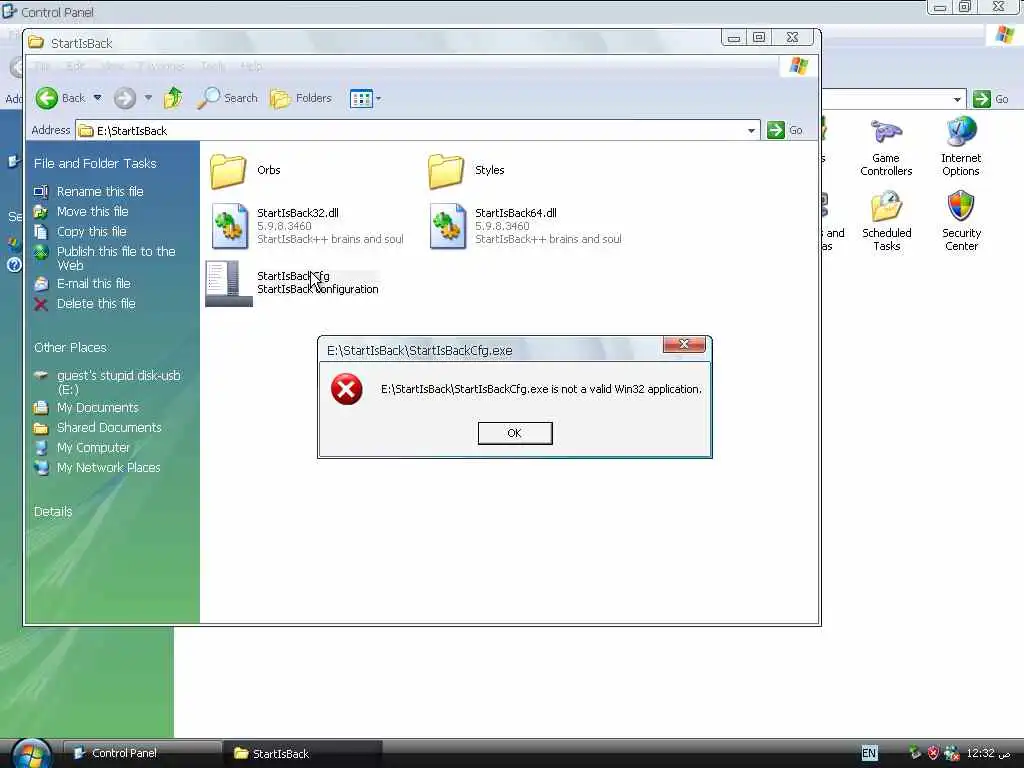Maximize the StartIsBack window

(759, 37)
